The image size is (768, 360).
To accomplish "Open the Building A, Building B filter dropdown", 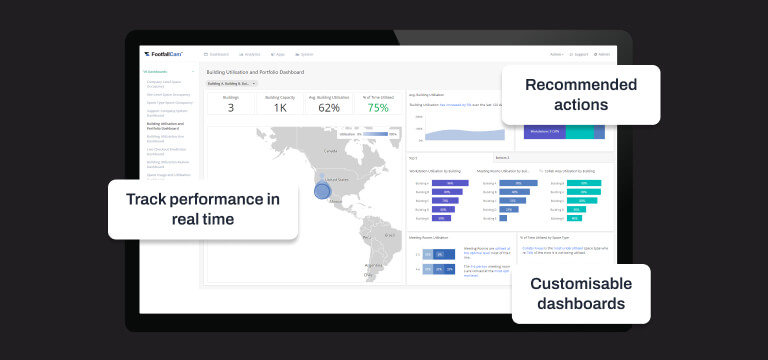I will pos(232,84).
